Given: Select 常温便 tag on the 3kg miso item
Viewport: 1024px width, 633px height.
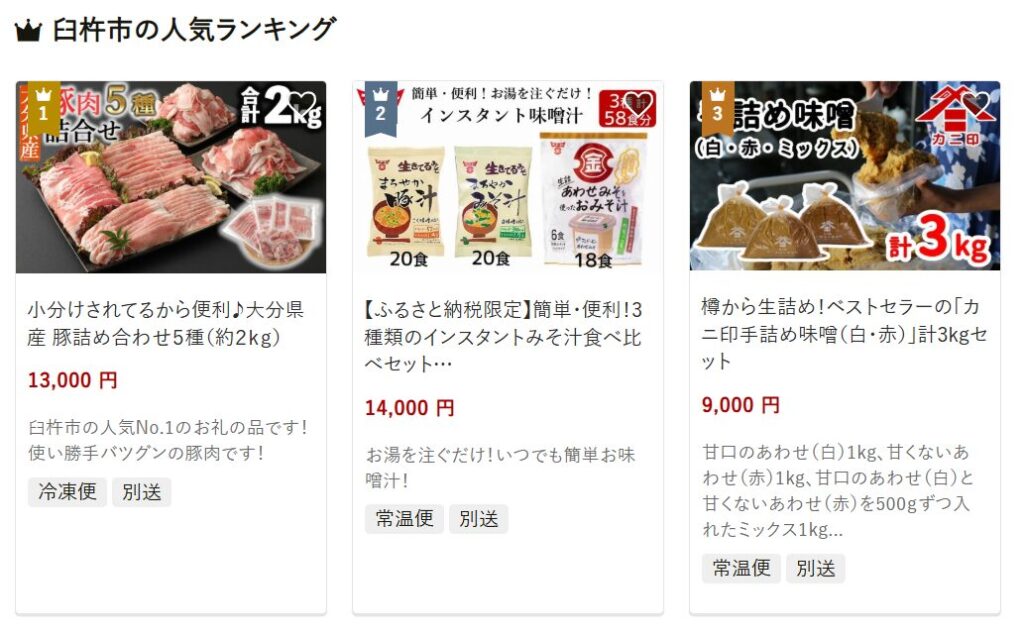Looking at the screenshot, I should pos(741,568).
